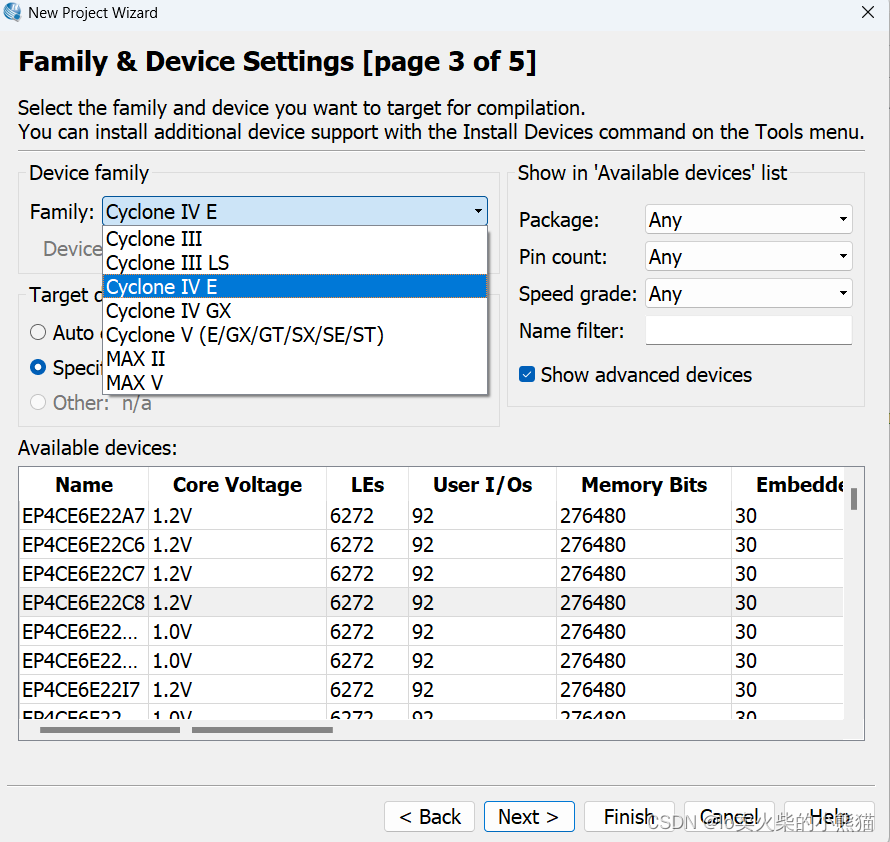Toggle Show advanced devices checkbox
The height and width of the screenshot is (842, 890).
point(527,375)
